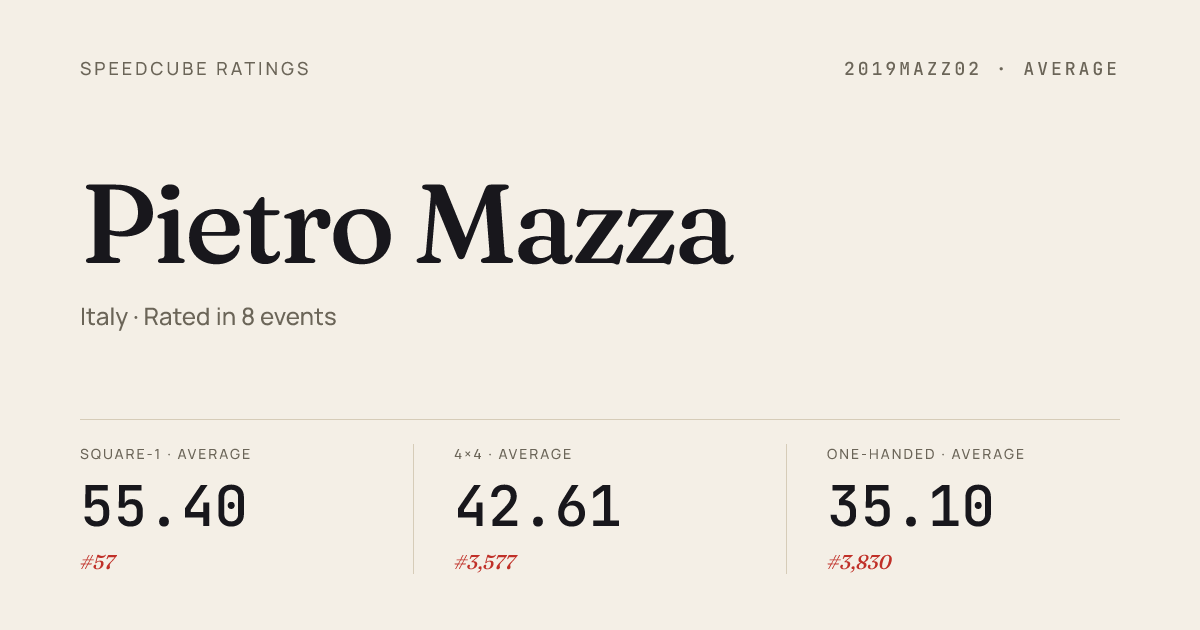Image resolution: width=1200 pixels, height=630 pixels.
Task: Click vertical divider between 4×4 and One-Handed
Action: (x=786, y=508)
